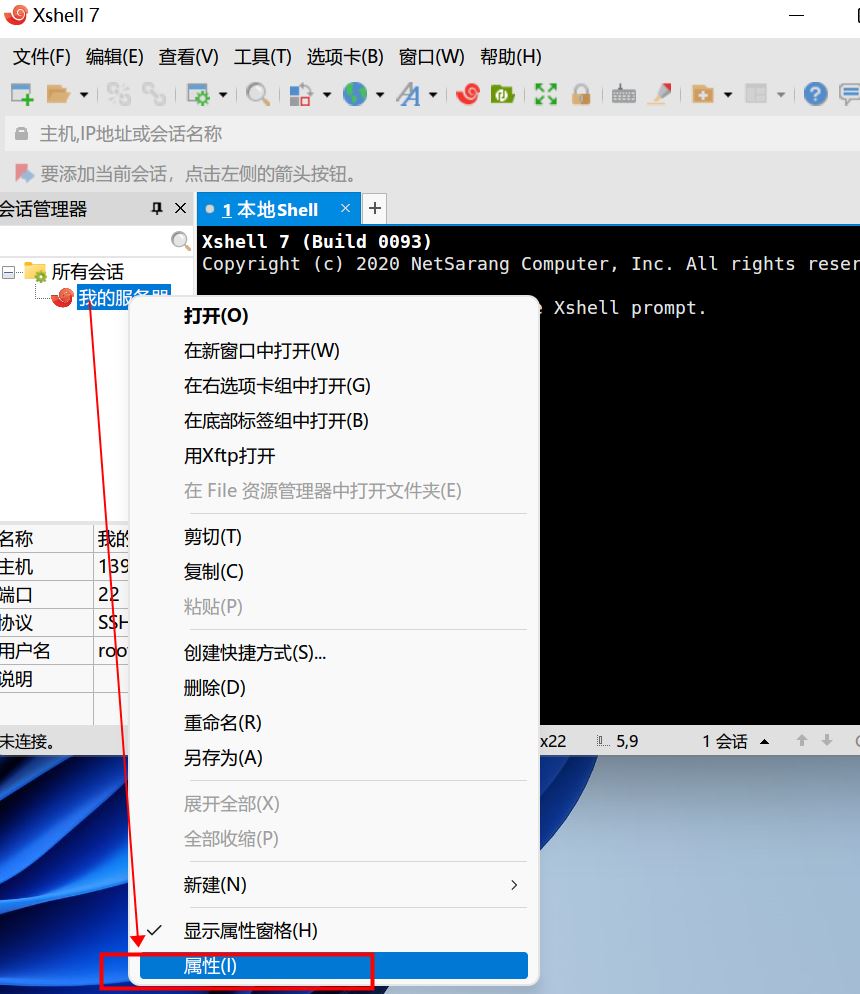Screen dimensions: 860x994
Task: Expand the Properties icon dropdown arrow
Action: point(223,95)
